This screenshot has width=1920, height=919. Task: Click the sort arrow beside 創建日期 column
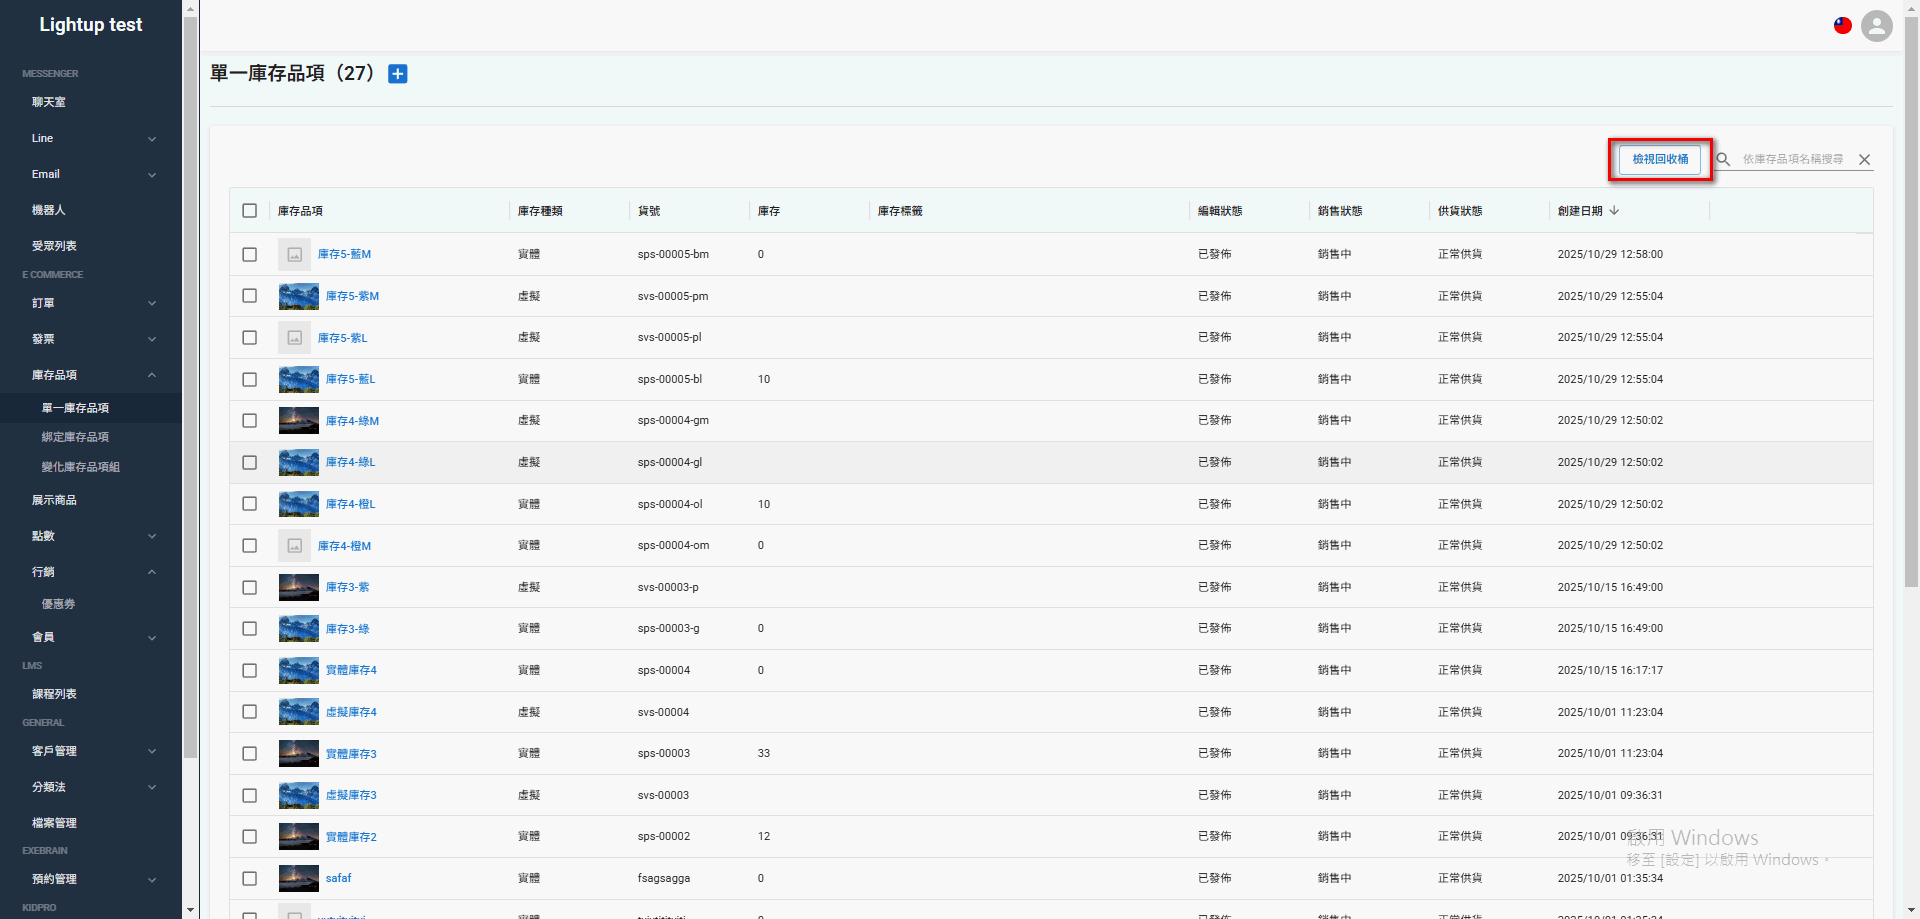click(x=1613, y=211)
